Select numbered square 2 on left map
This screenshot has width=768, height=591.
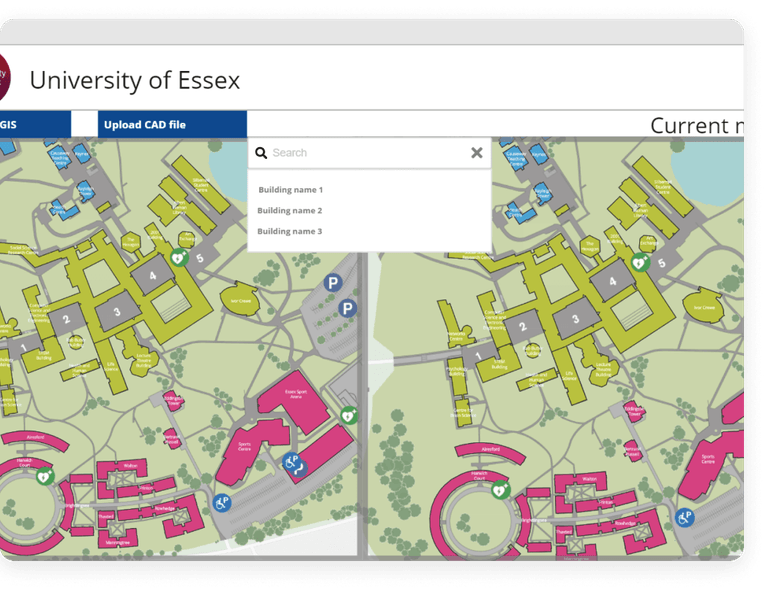tap(66, 320)
